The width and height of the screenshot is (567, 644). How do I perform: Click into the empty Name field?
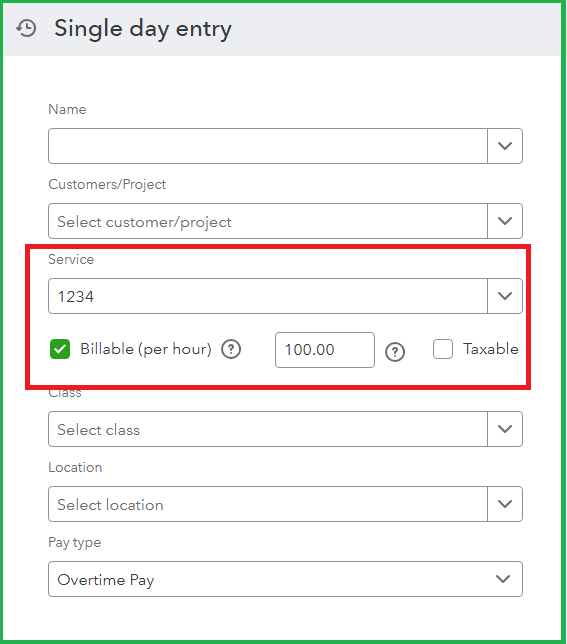pyautogui.click(x=268, y=146)
